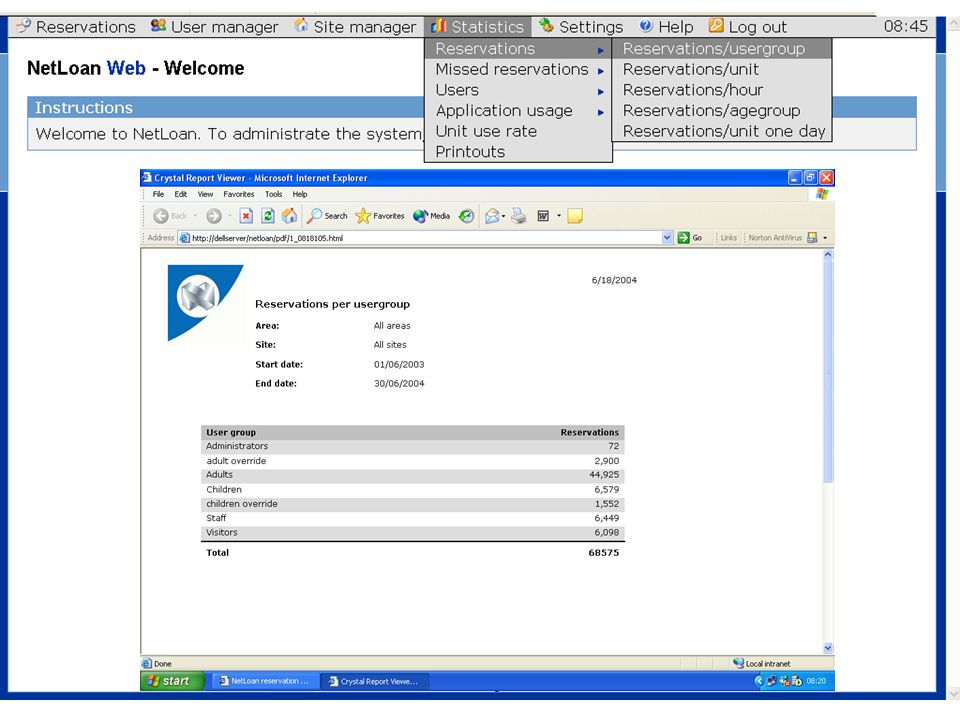Expand the Missed reservations submenu
Viewport: 960px width, 720px height.
pos(518,69)
